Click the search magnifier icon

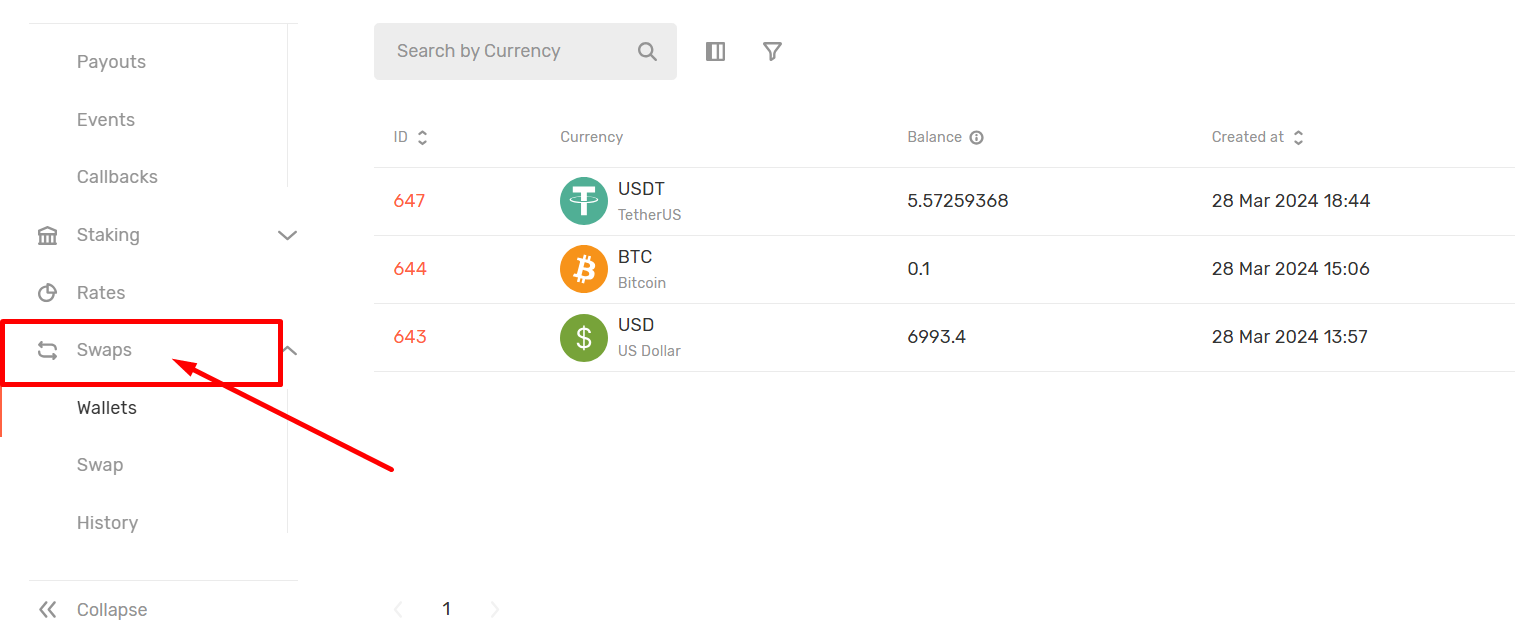(647, 52)
